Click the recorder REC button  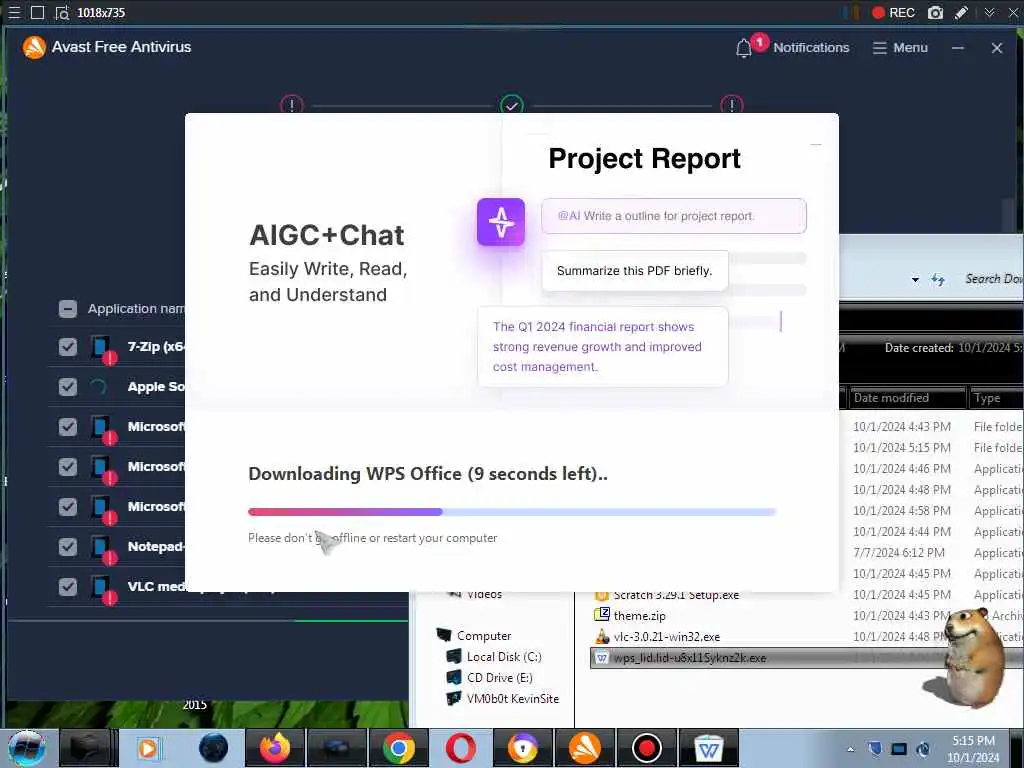[x=893, y=12]
